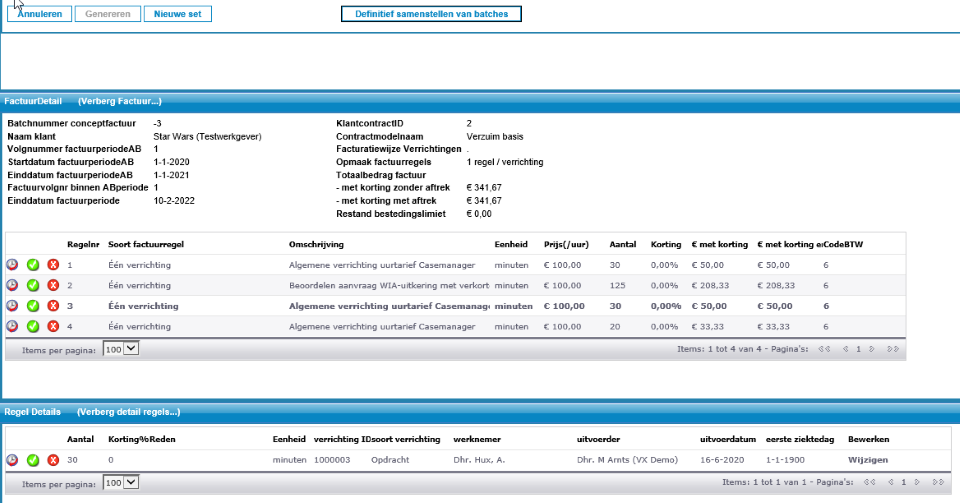
Task: Hide detail rows via Verberg detail regels
Action: coord(129,412)
